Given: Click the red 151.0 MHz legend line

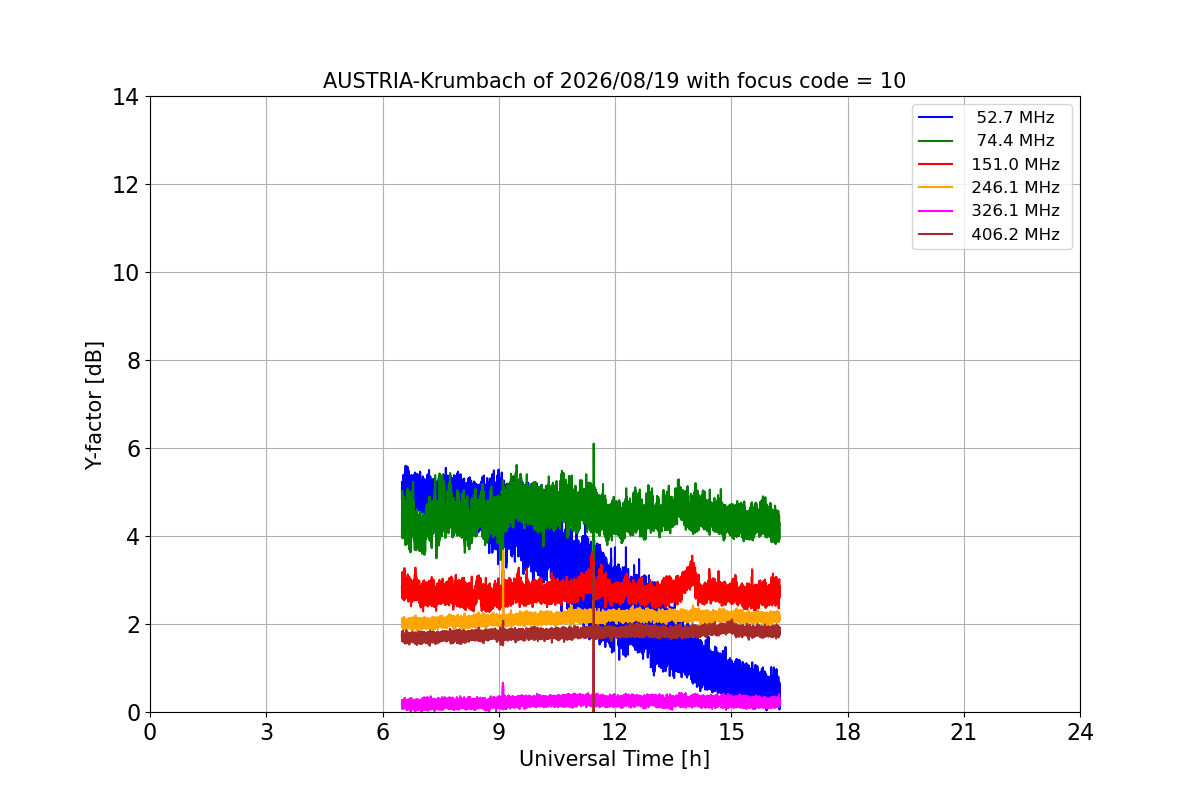Looking at the screenshot, I should (936, 165).
